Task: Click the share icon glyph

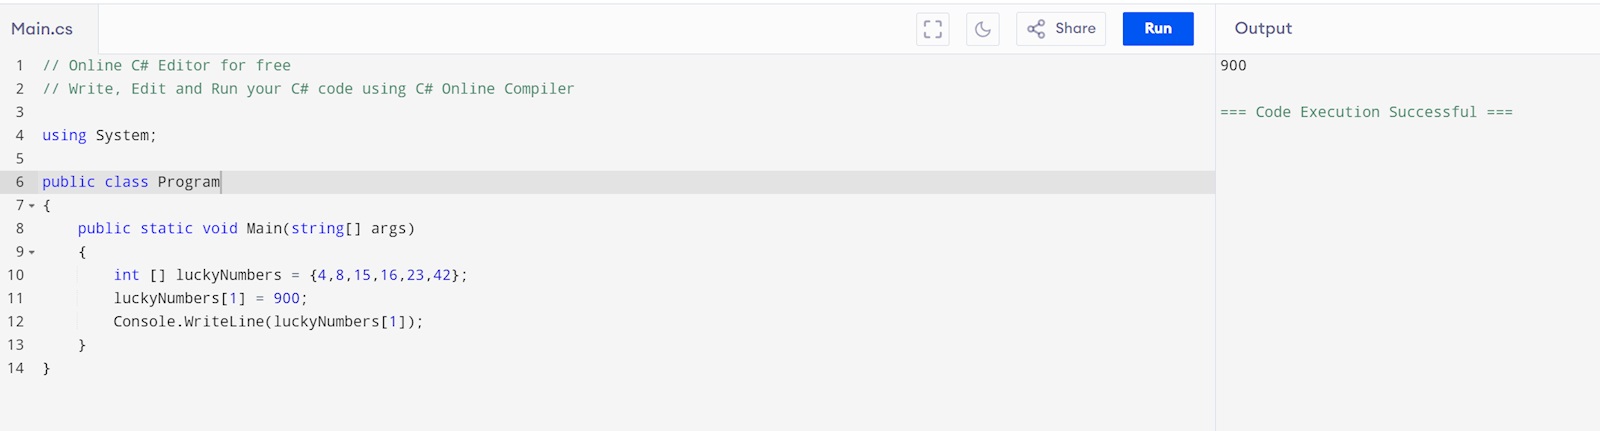Action: [1036, 29]
